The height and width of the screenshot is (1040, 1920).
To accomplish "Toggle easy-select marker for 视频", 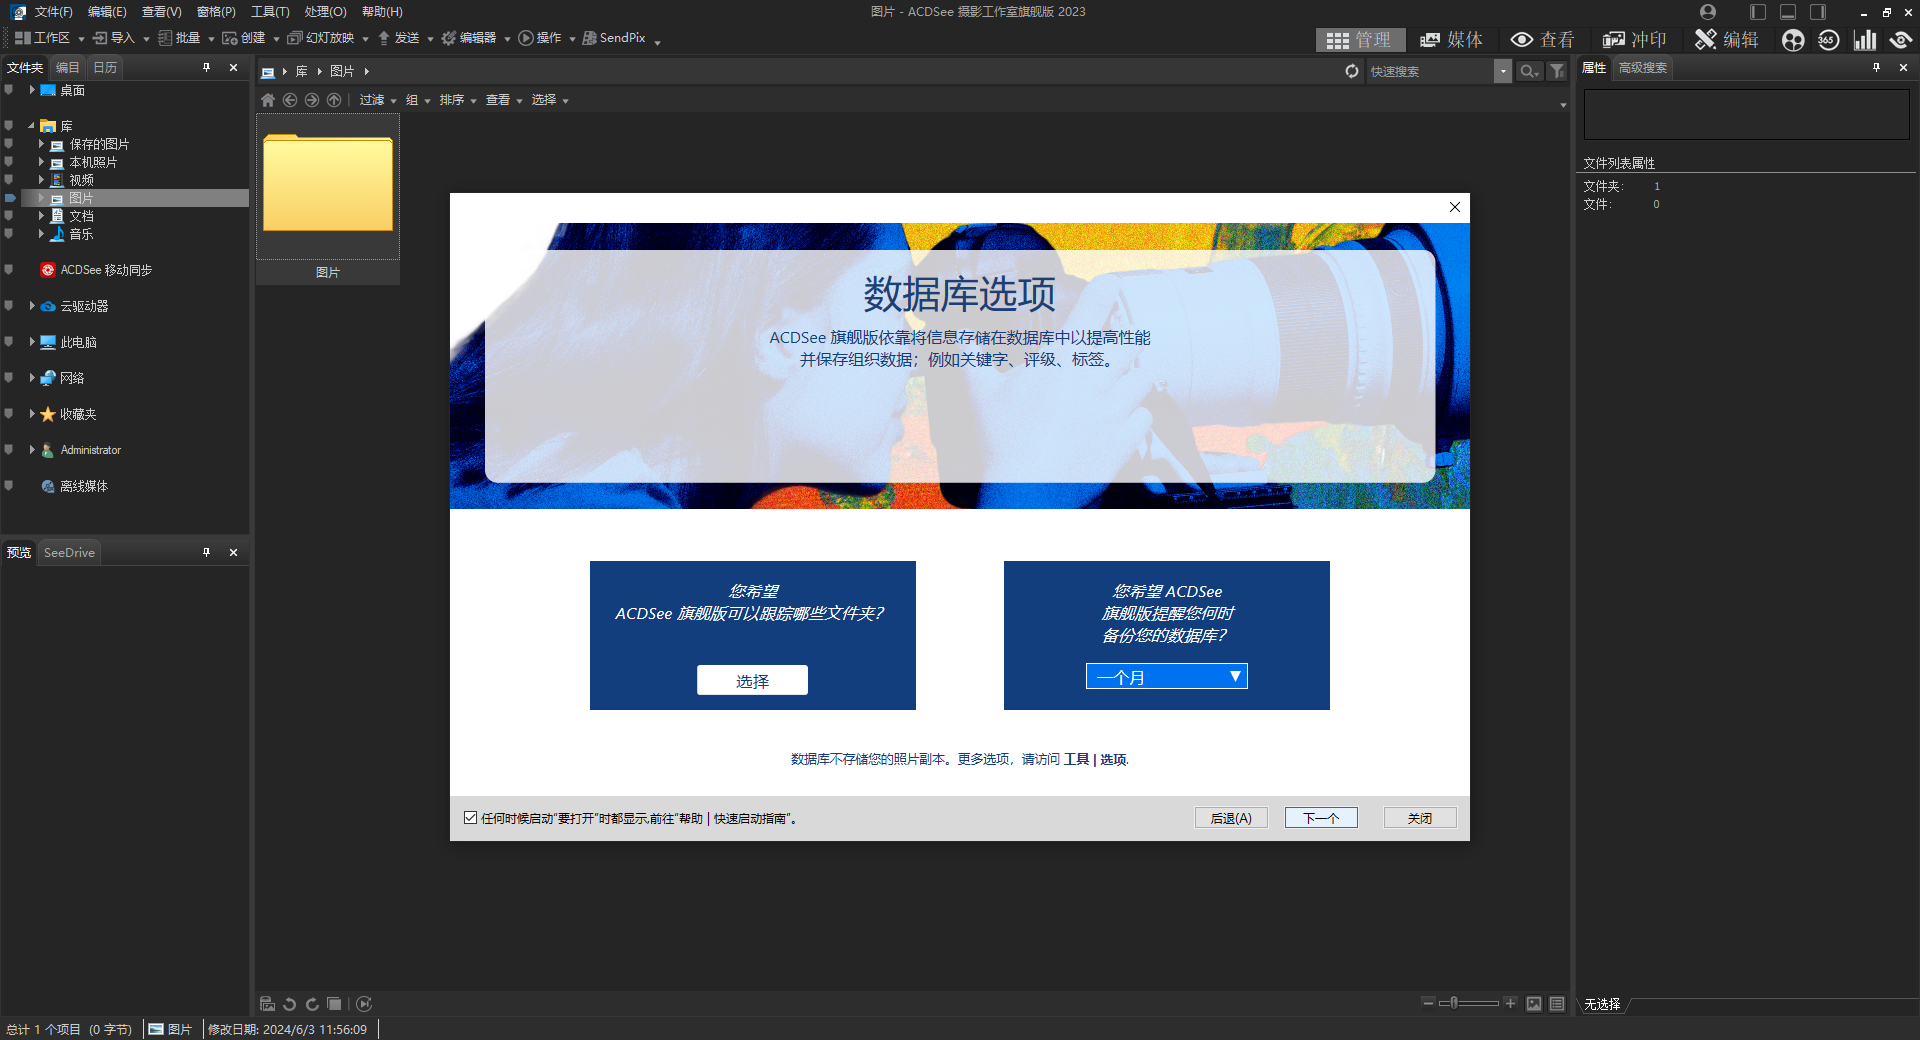I will [9, 180].
